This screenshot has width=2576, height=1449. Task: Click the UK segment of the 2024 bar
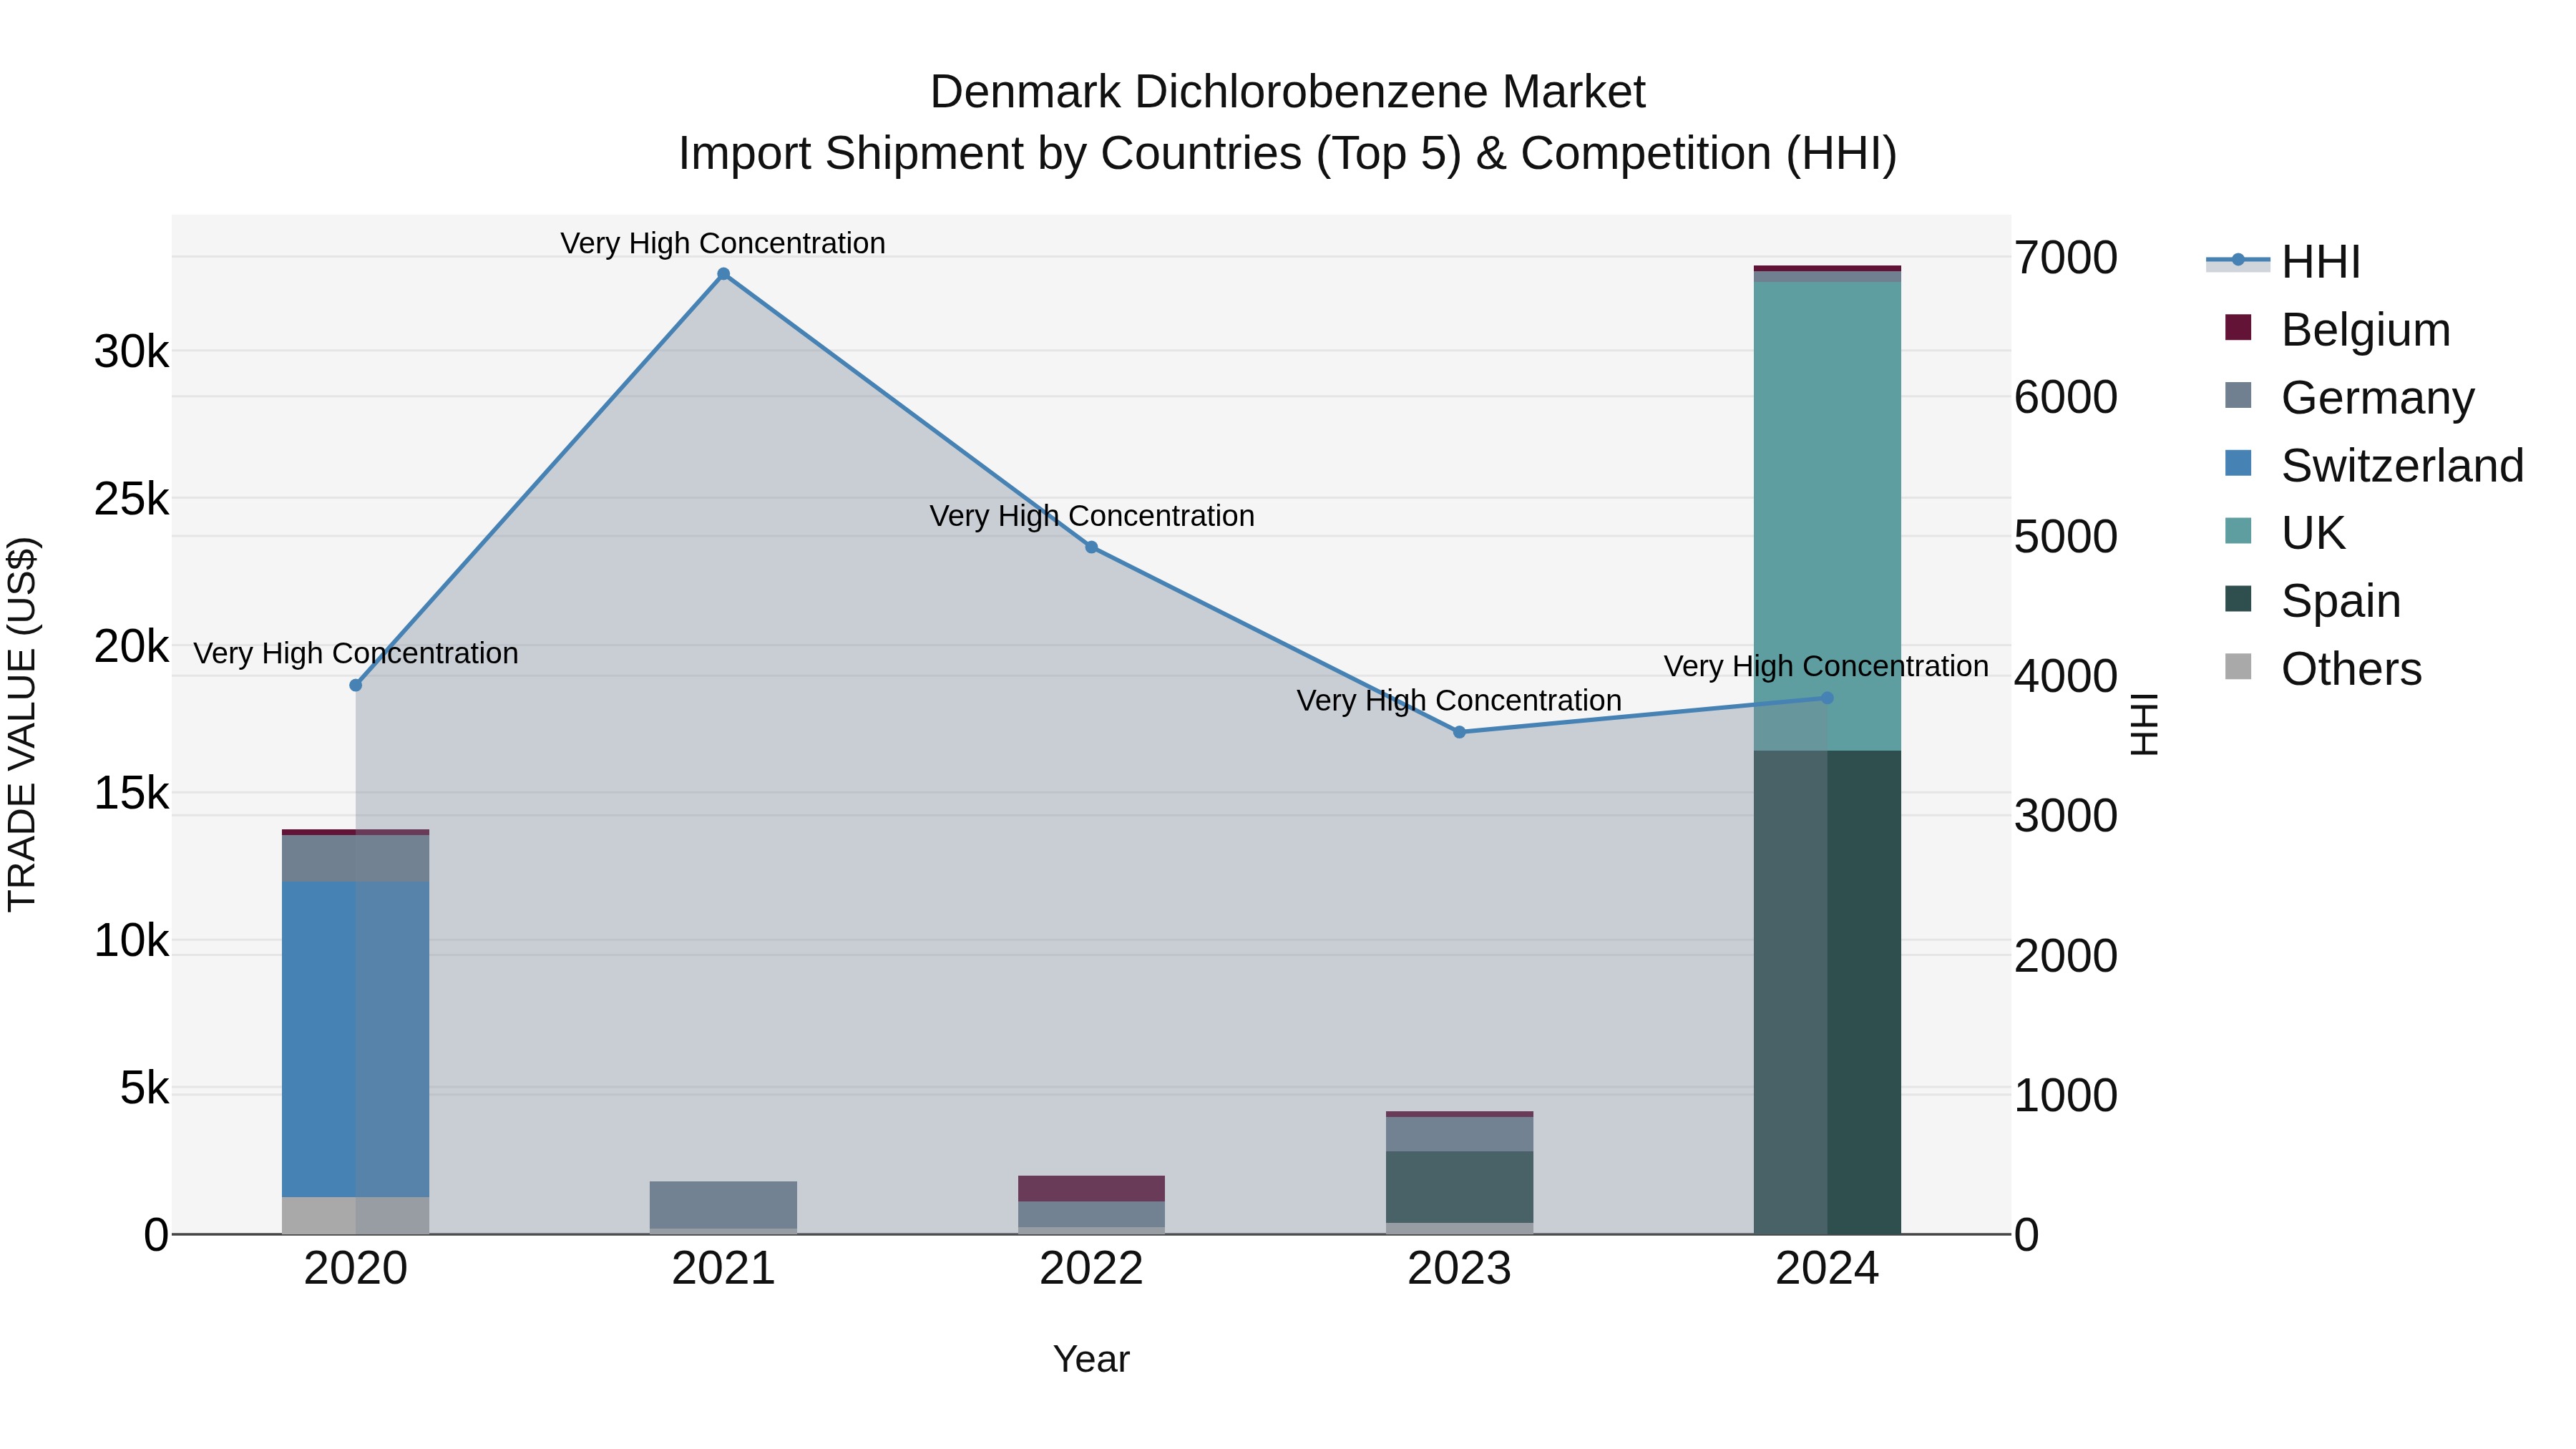1827,516
